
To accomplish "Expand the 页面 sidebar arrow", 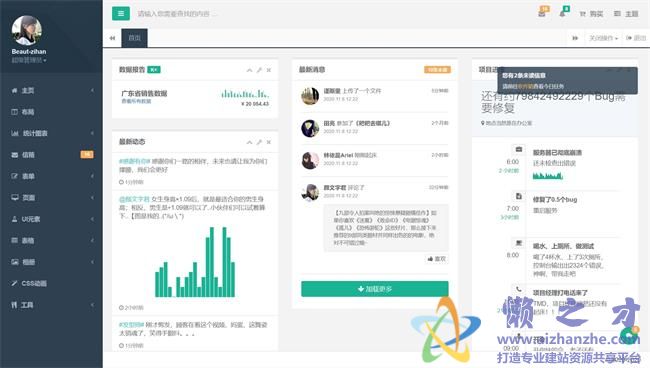I will pos(92,198).
